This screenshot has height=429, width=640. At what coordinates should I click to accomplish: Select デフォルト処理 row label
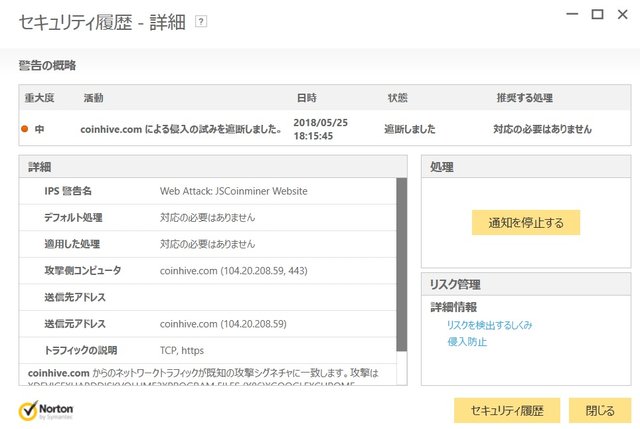73,218
